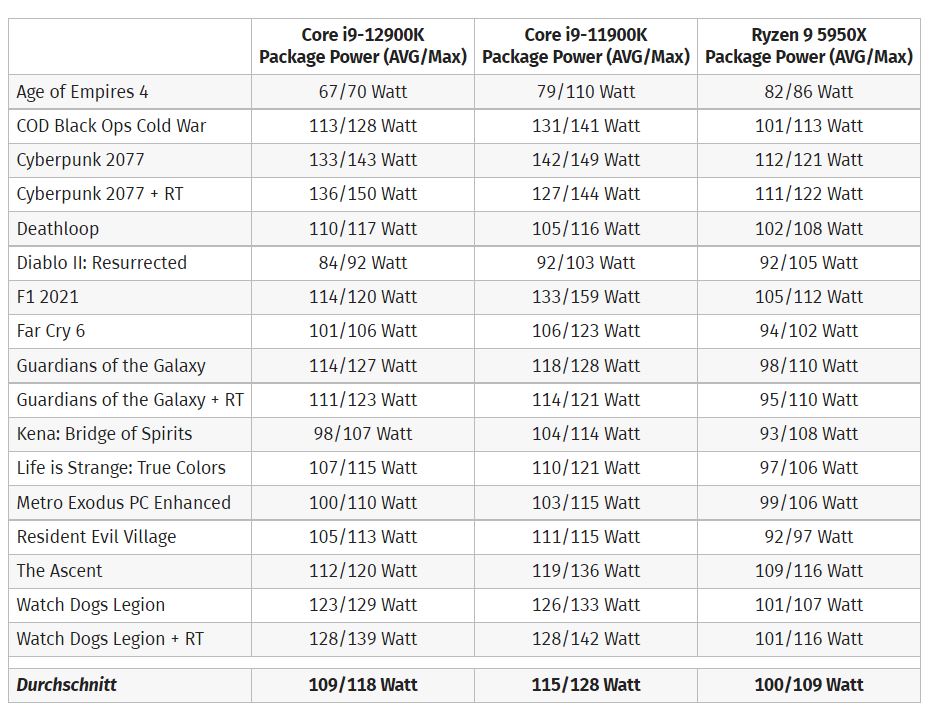The width and height of the screenshot is (929, 722).
Task: Select the 133/159 Watt cell
Action: click(586, 297)
